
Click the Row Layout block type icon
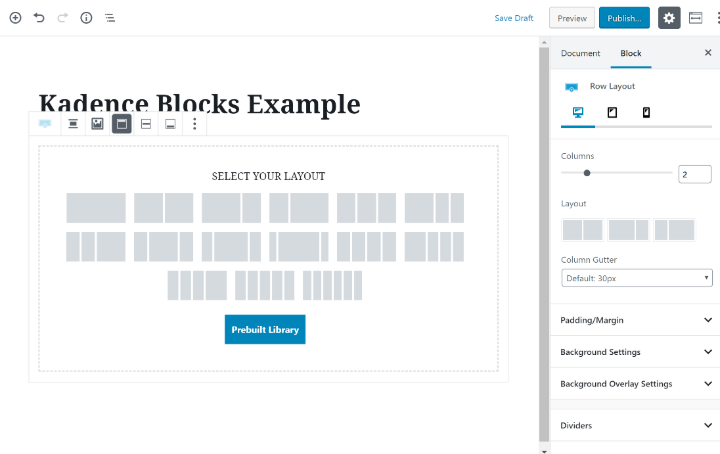(x=45, y=123)
